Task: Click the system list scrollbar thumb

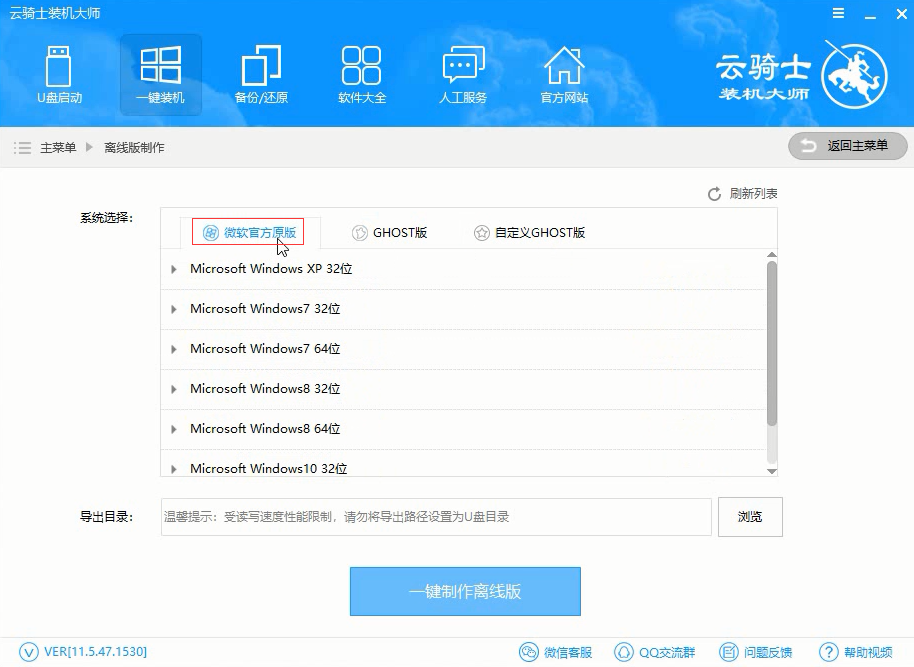Action: coord(772,344)
